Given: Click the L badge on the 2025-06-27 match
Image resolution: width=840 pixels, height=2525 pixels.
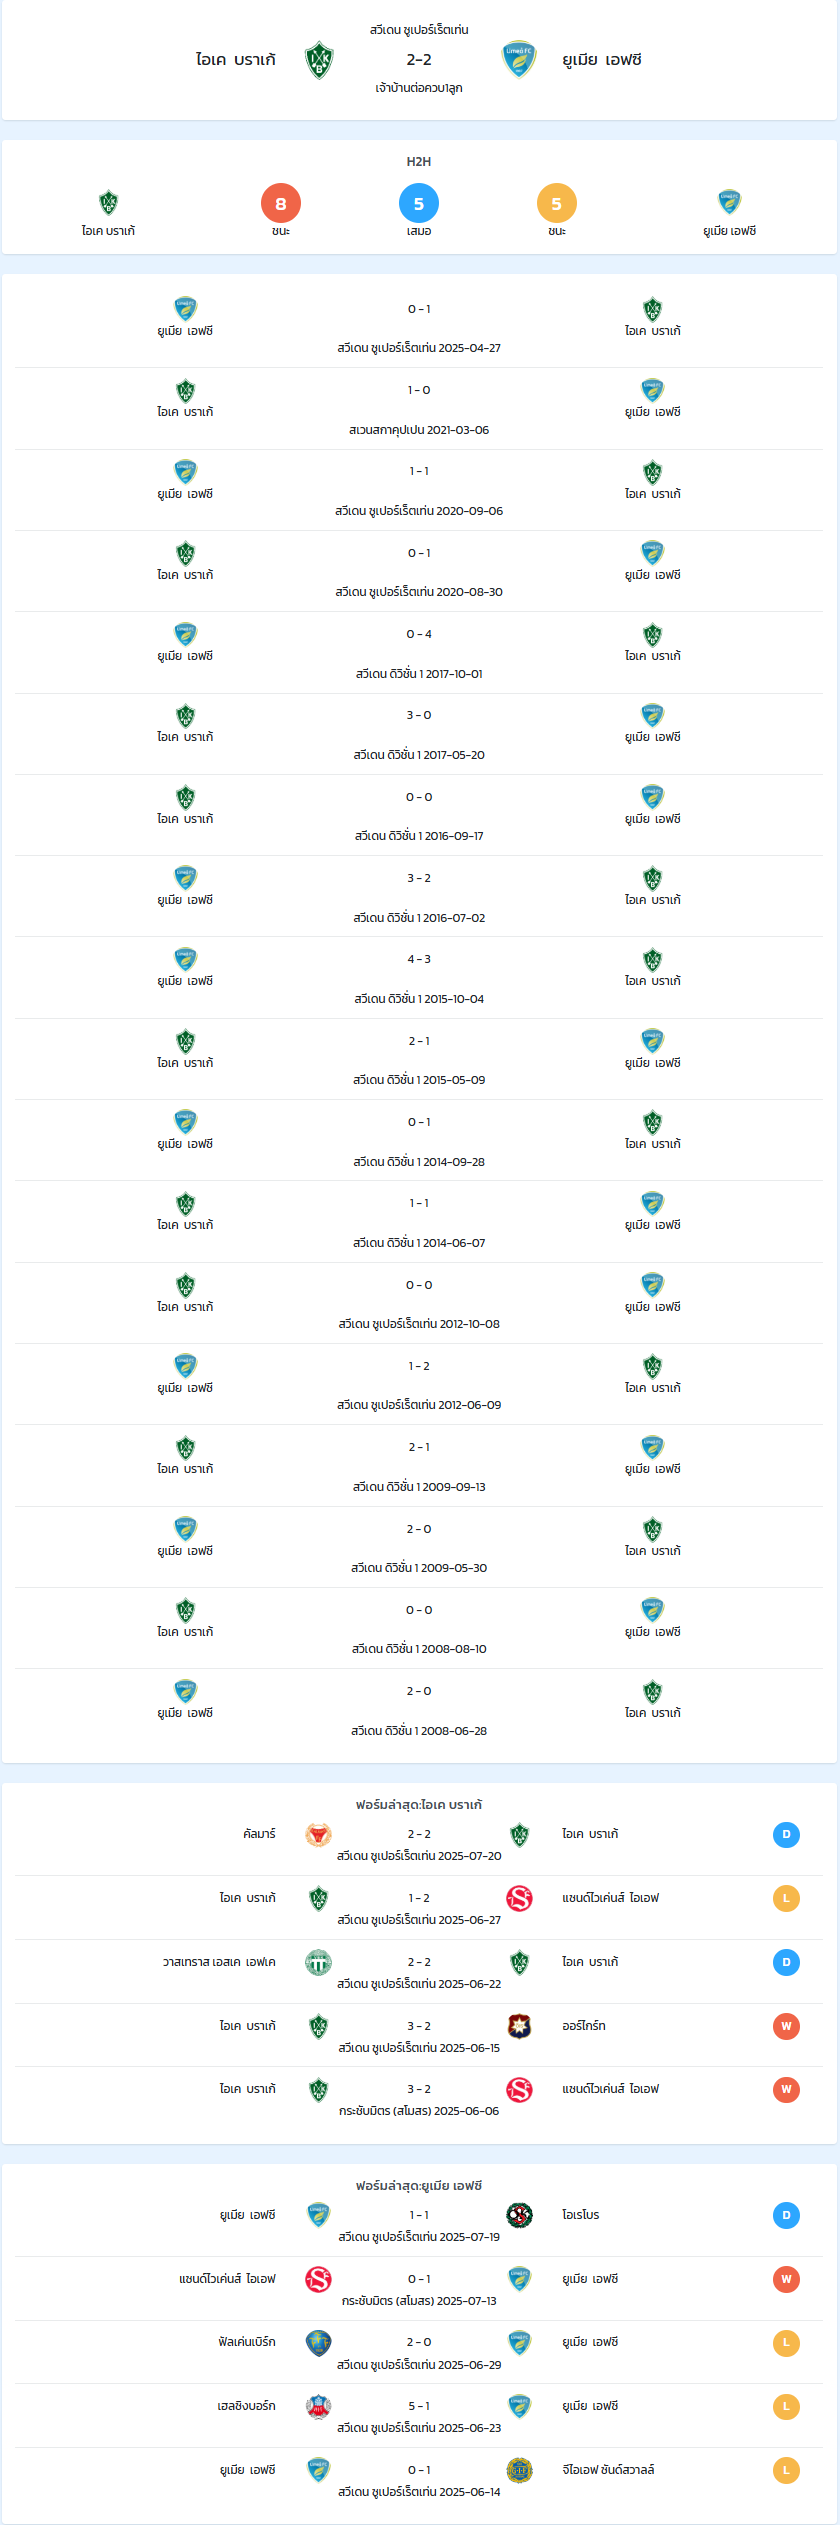Looking at the screenshot, I should click(x=786, y=1898).
